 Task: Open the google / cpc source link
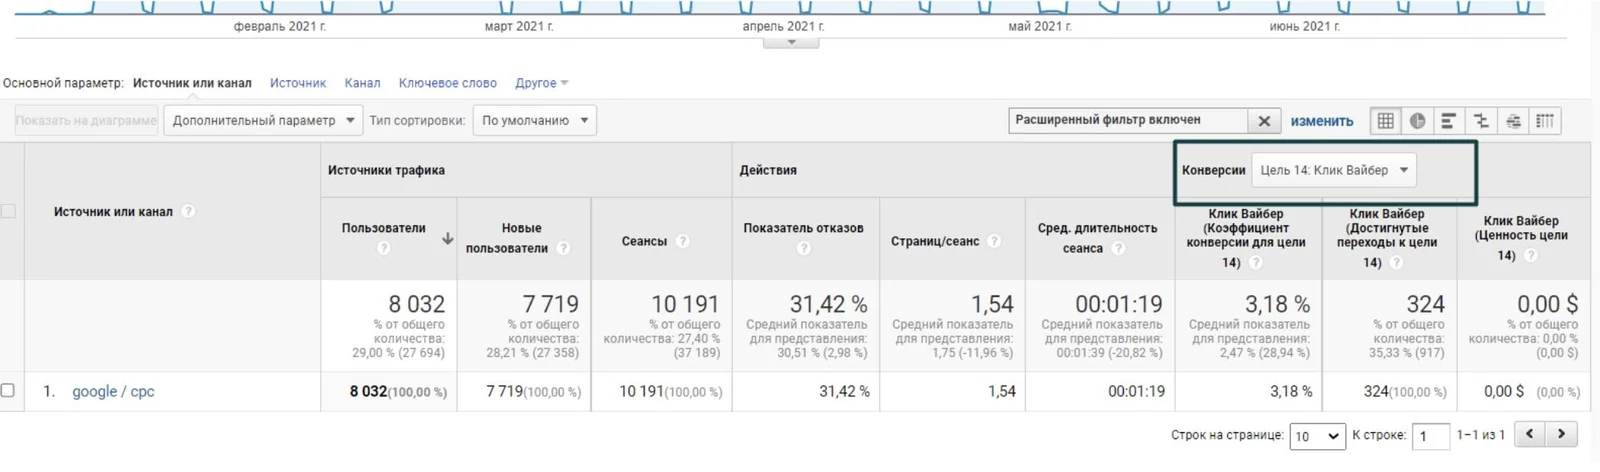tap(113, 391)
